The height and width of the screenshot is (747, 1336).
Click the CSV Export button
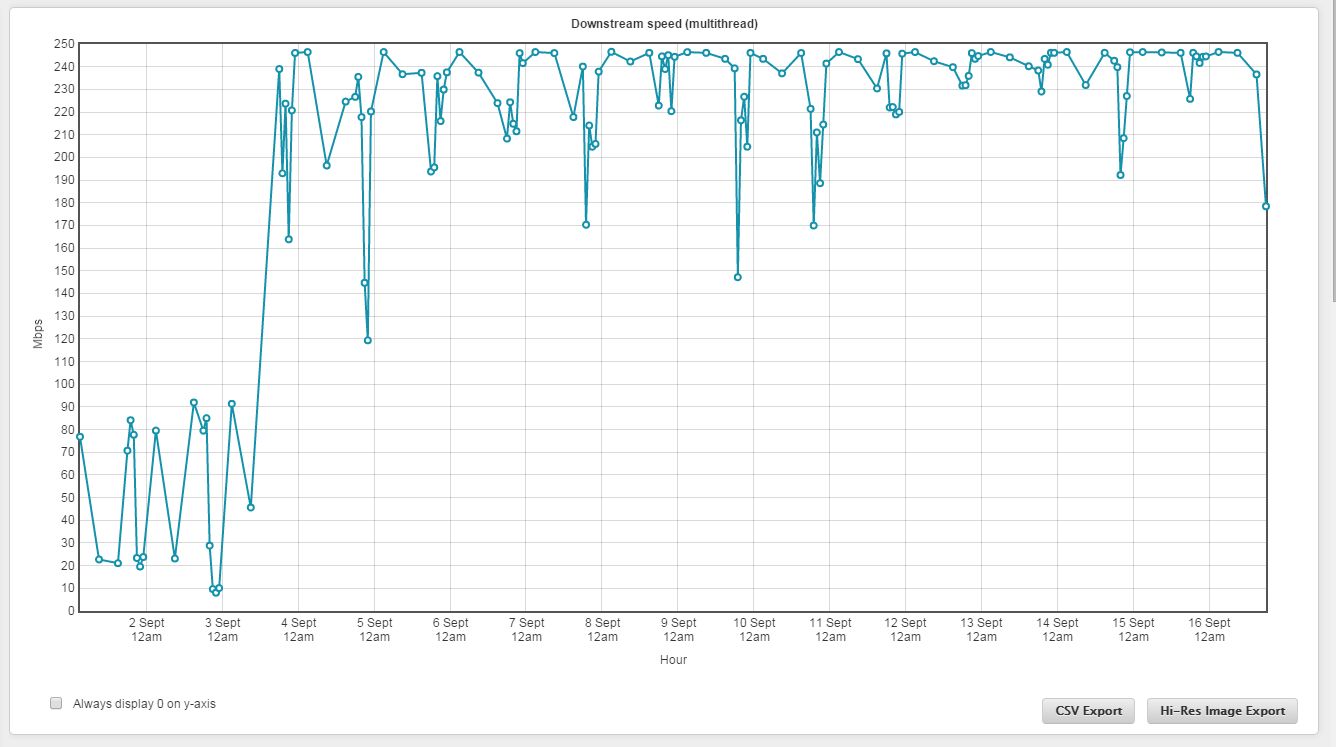pos(1088,711)
